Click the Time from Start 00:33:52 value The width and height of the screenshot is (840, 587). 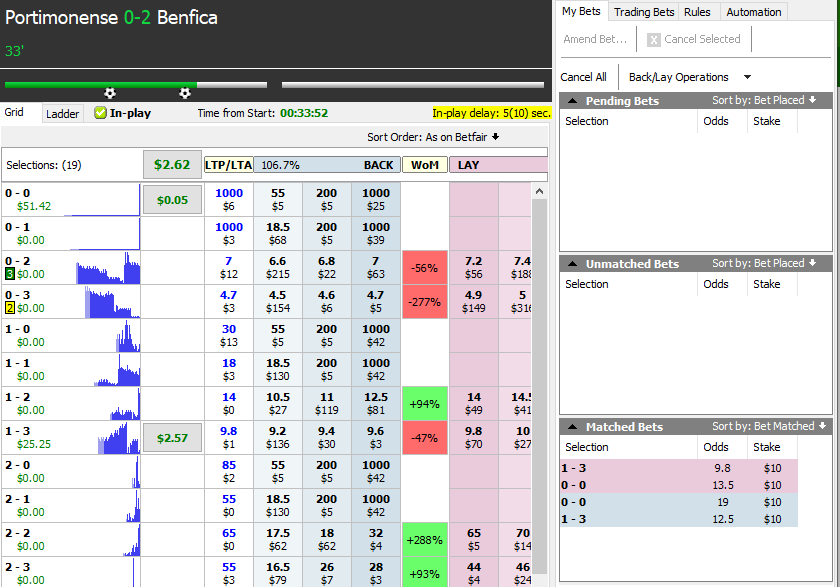(x=304, y=113)
